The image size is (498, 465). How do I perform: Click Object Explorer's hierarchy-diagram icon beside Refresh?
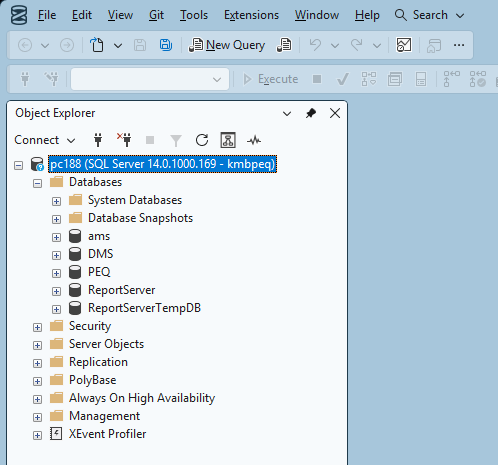[228, 140]
